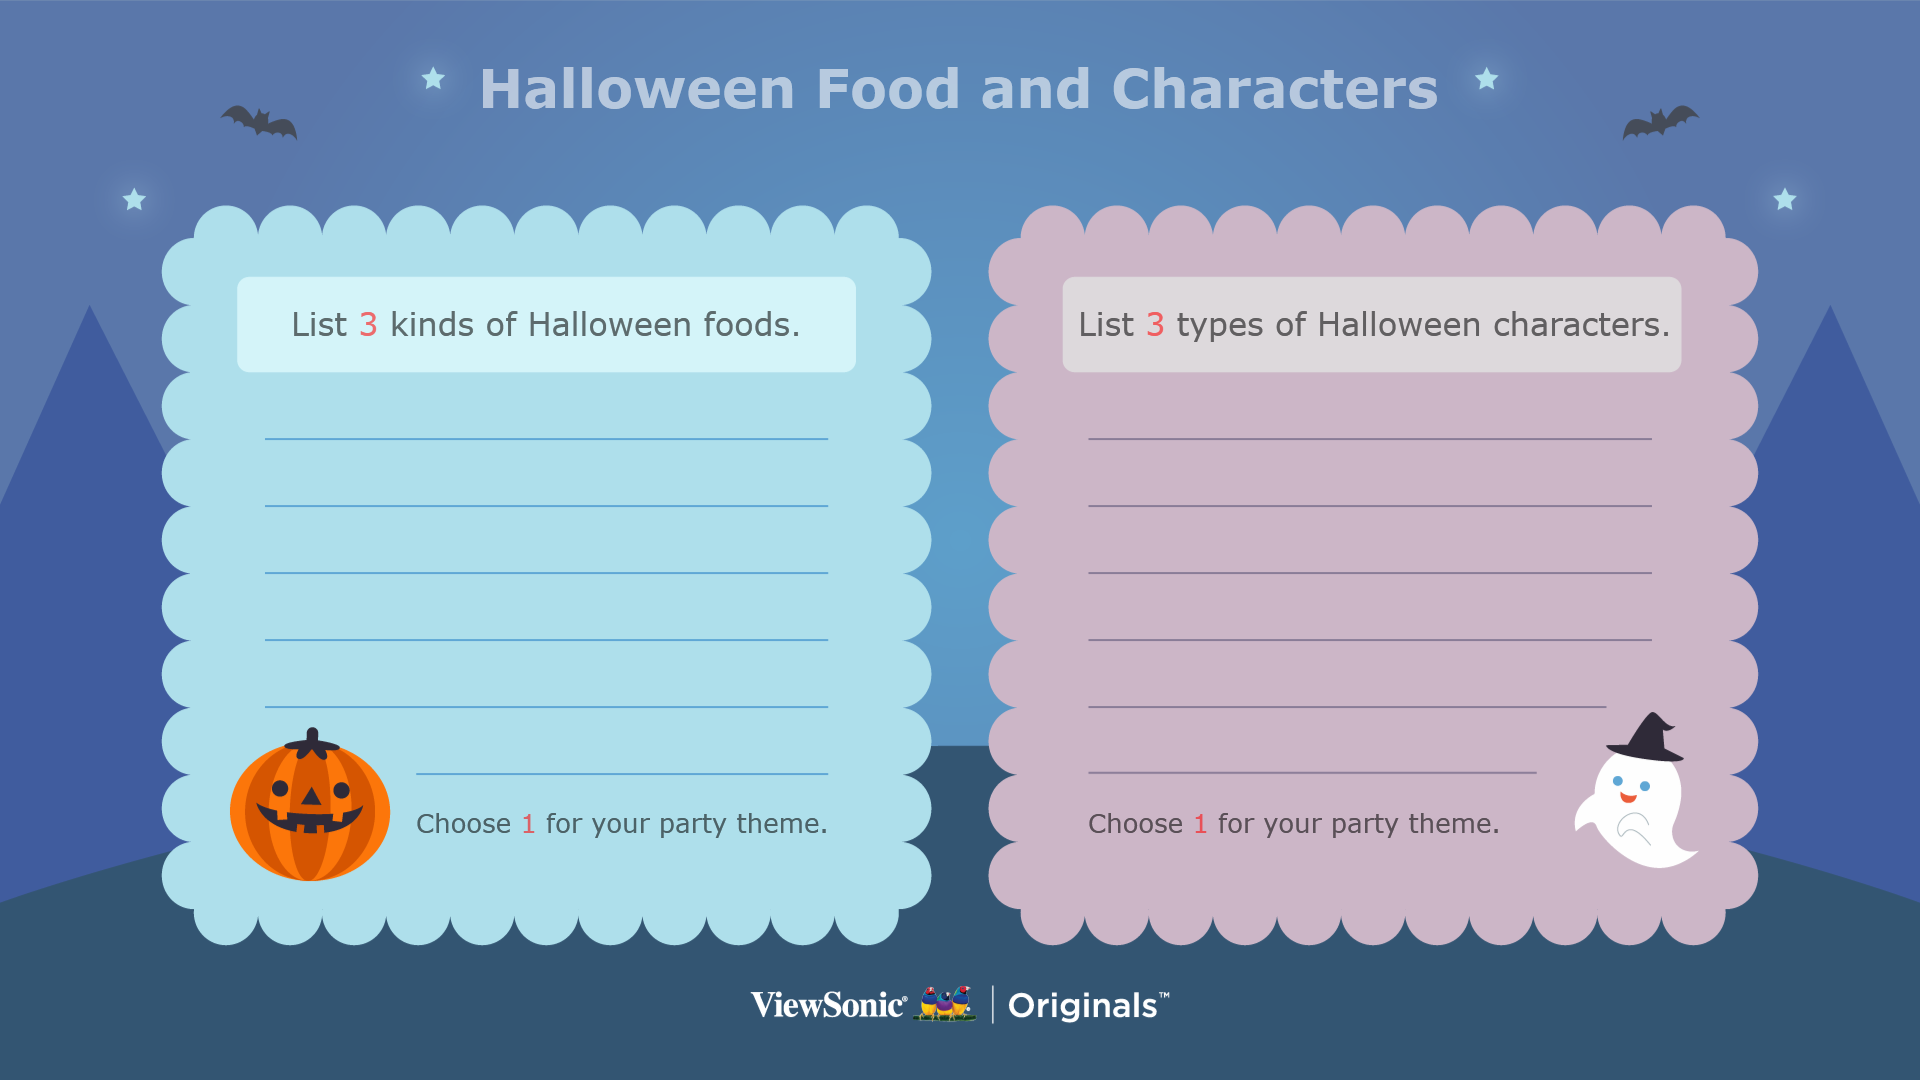
Task: Click the third writing line in foods card
Action: point(546,572)
